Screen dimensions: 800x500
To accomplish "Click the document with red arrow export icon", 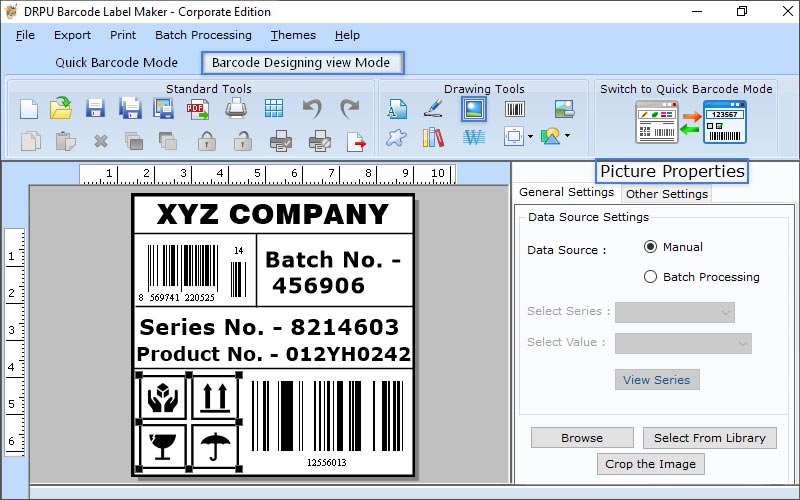I will coord(356,142).
